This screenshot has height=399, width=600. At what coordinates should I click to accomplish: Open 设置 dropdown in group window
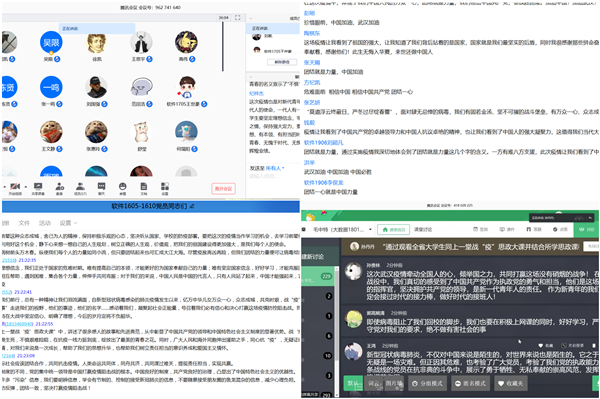pos(68,223)
